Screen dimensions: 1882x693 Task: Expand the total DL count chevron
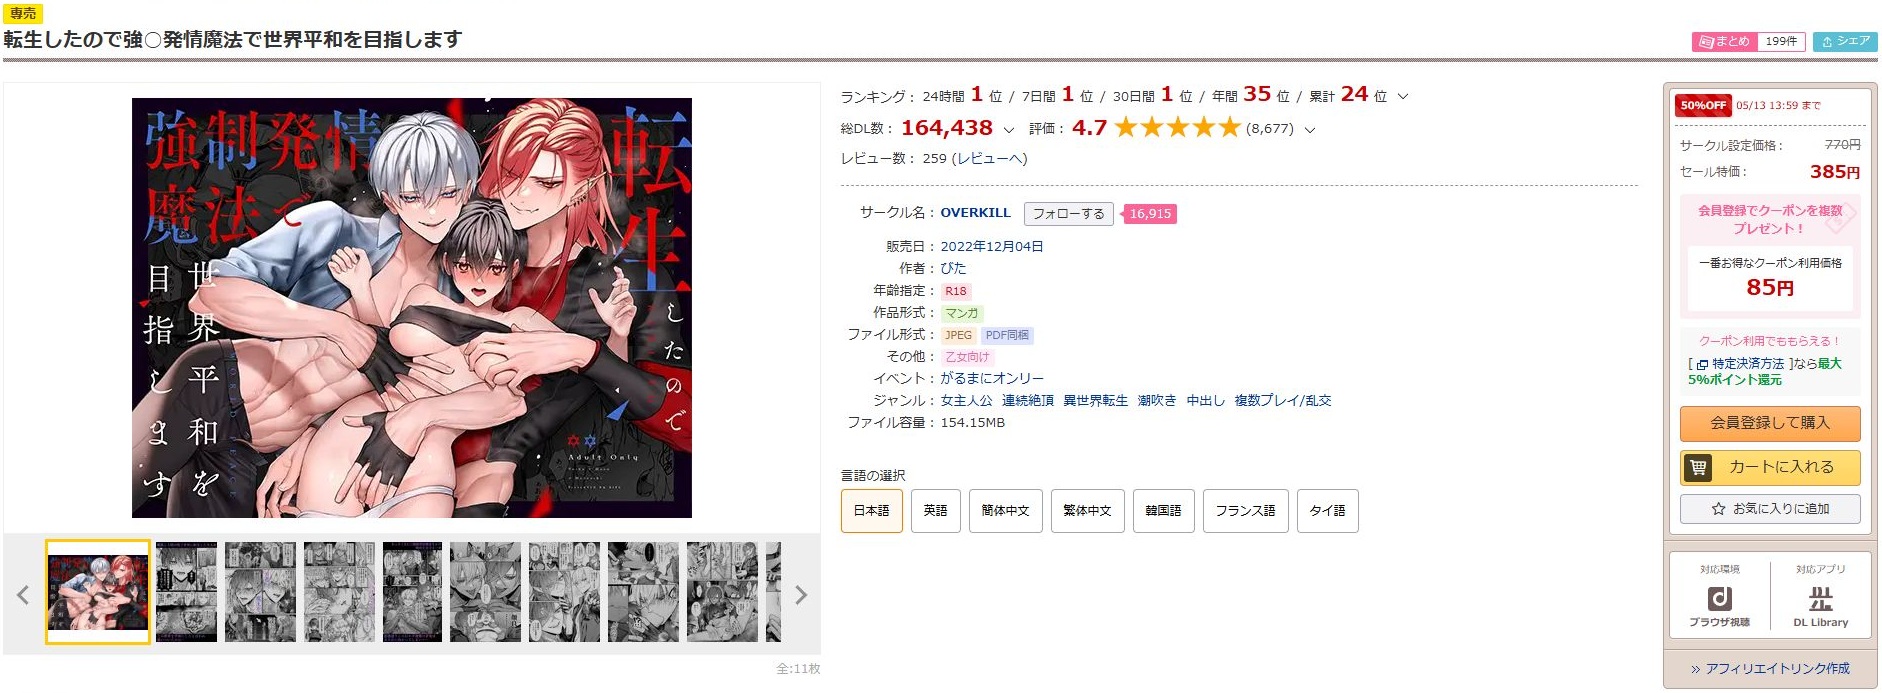[x=1008, y=130]
